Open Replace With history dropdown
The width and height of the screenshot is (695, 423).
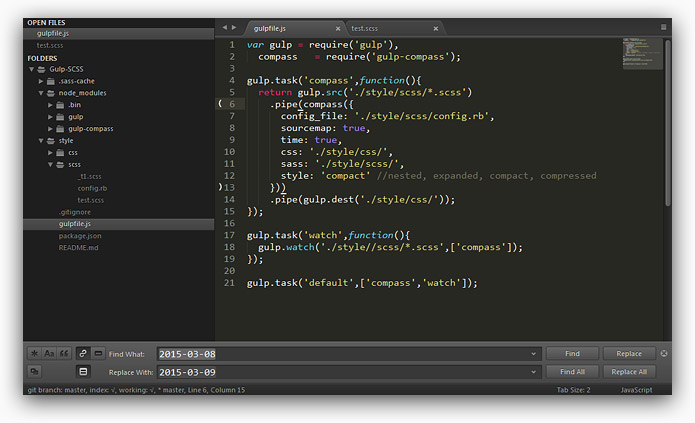pyautogui.click(x=533, y=372)
